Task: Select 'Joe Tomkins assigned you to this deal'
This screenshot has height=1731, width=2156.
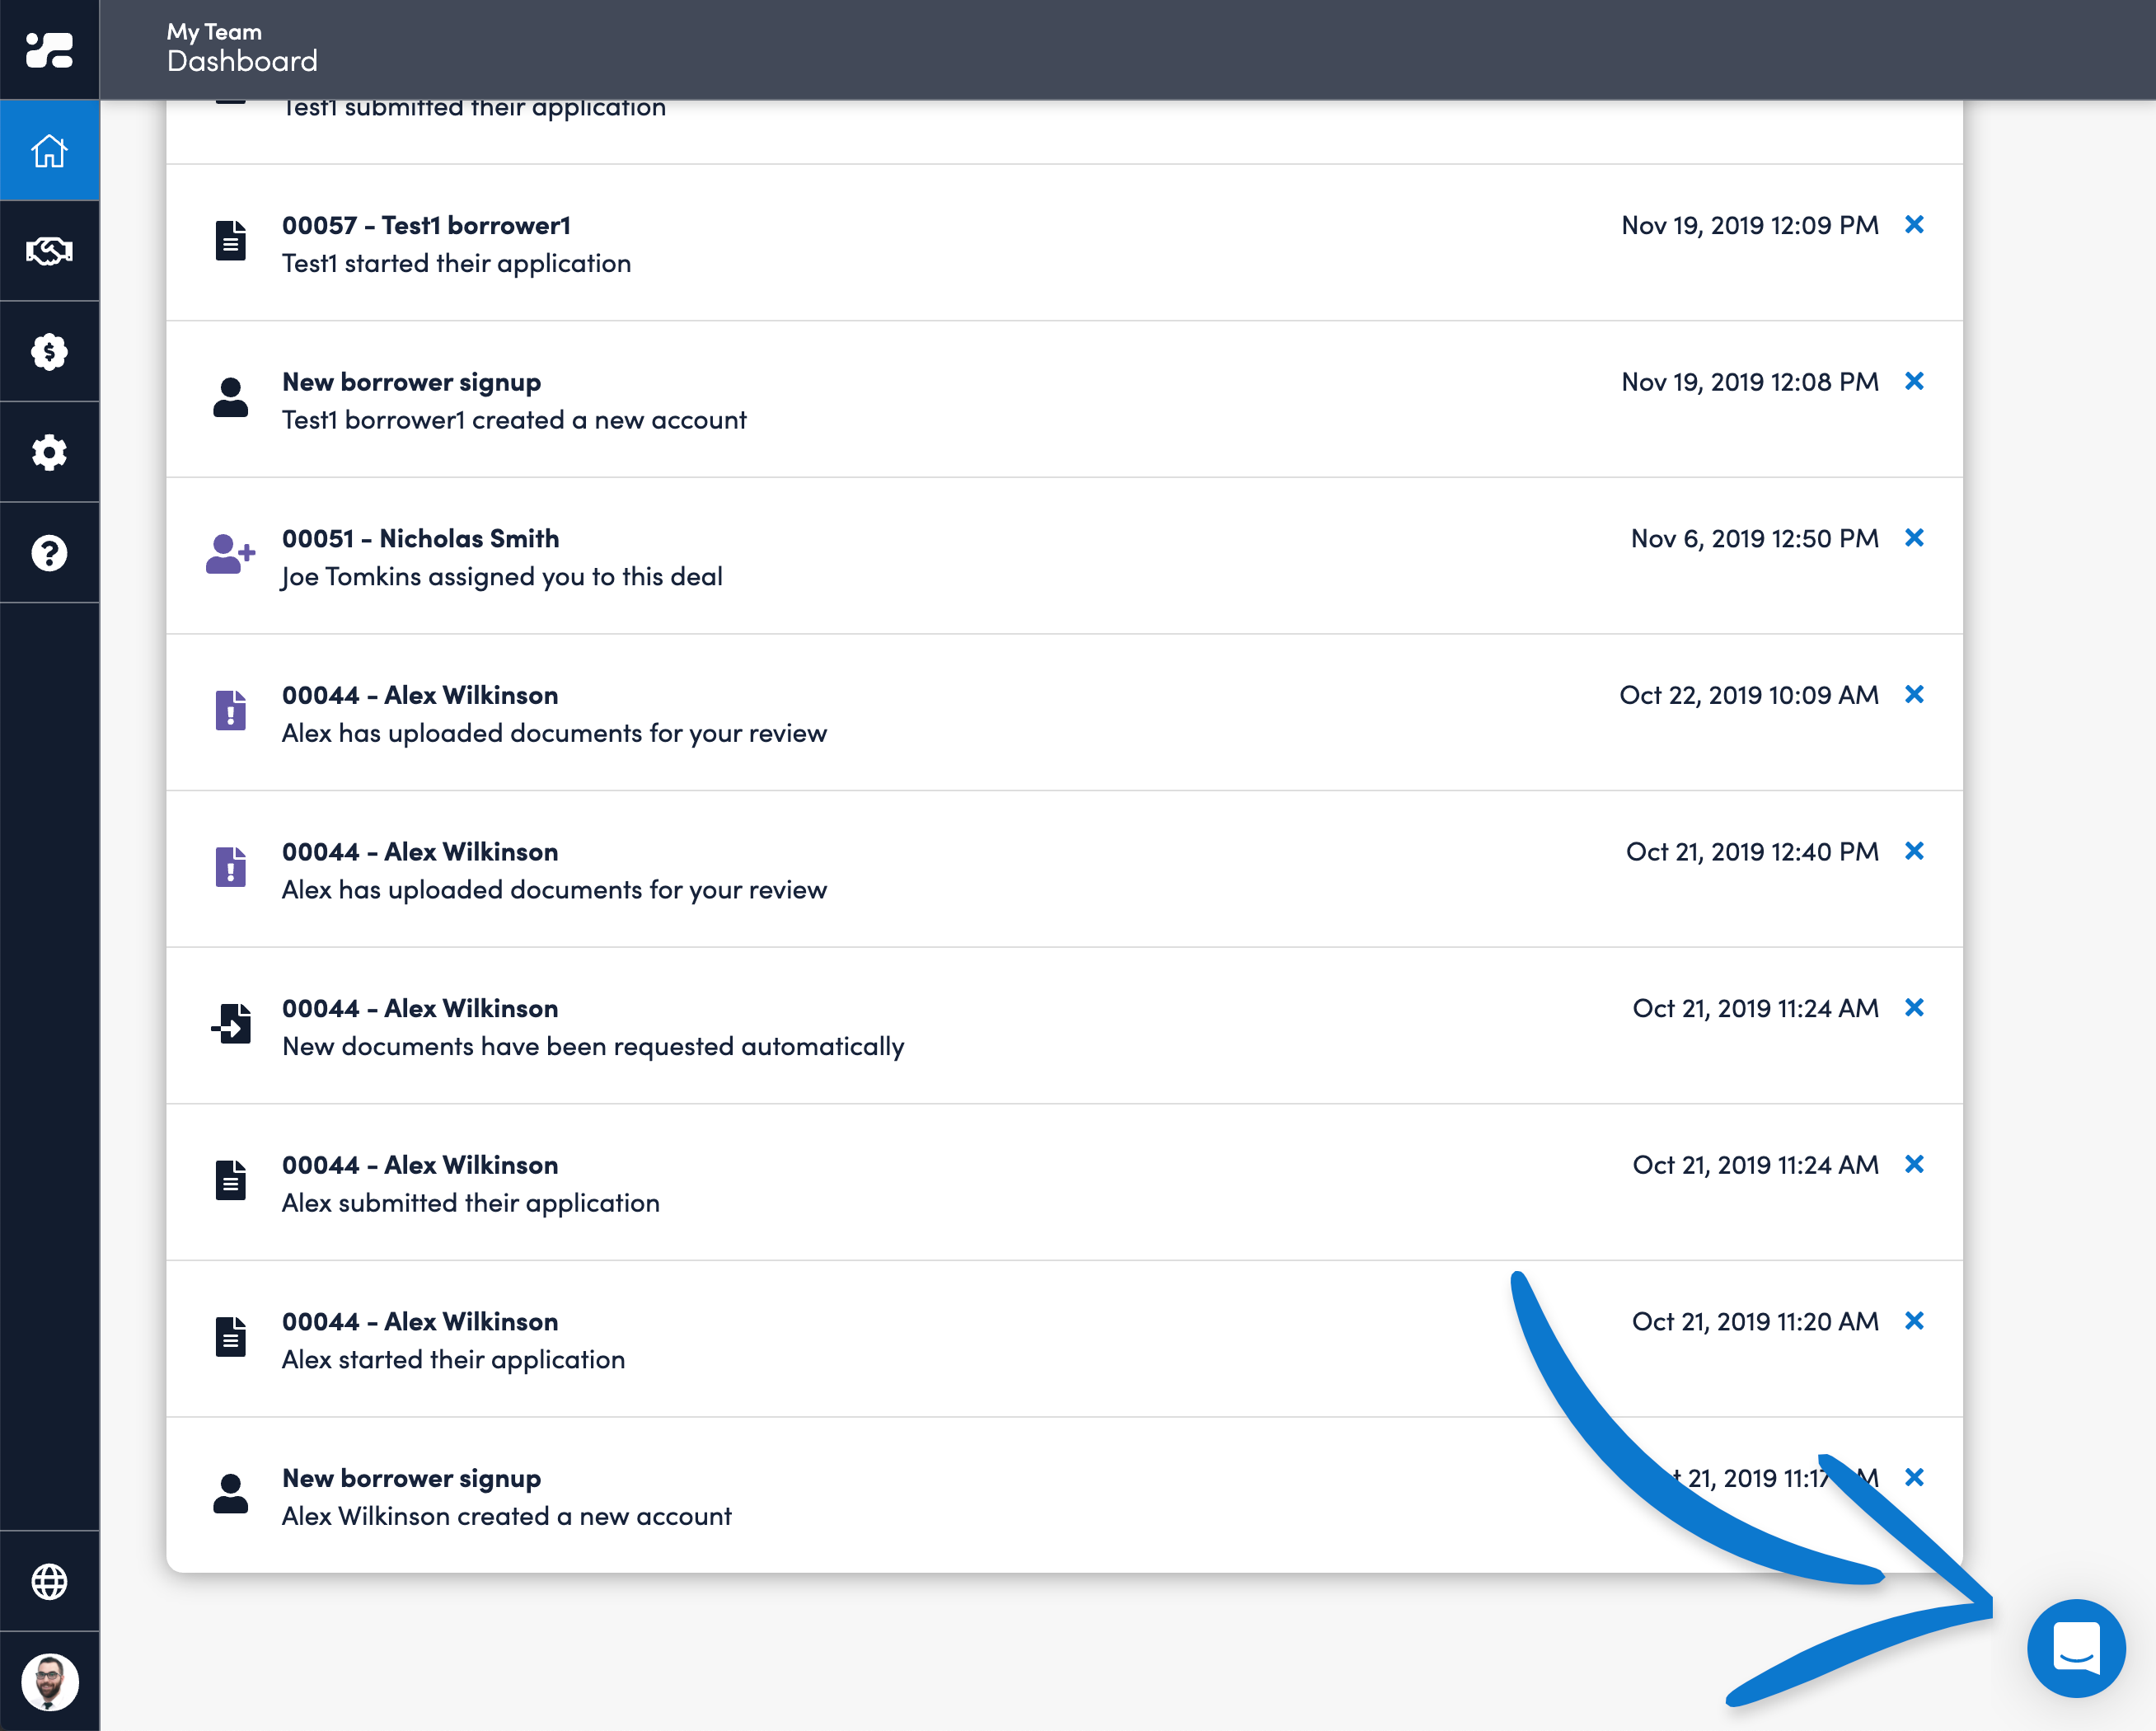Action: (x=502, y=577)
